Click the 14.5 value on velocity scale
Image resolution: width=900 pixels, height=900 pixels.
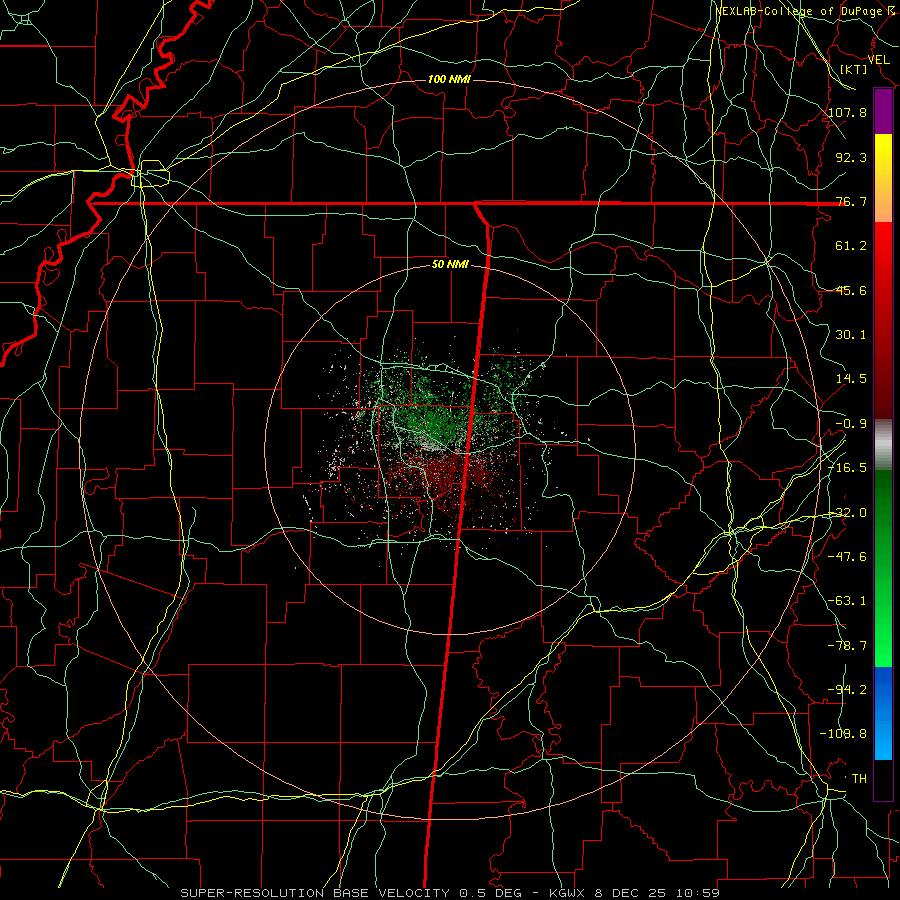click(x=851, y=379)
